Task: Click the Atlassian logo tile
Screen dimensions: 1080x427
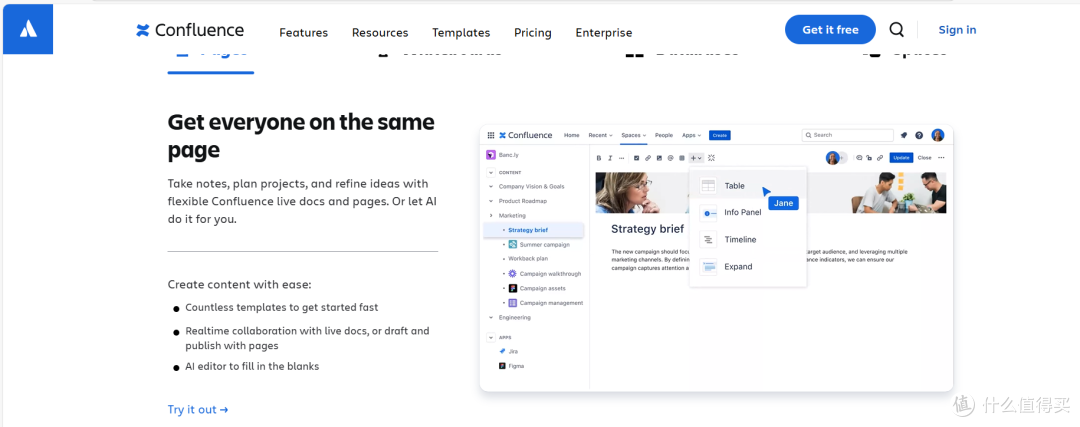Action: click(x=28, y=29)
